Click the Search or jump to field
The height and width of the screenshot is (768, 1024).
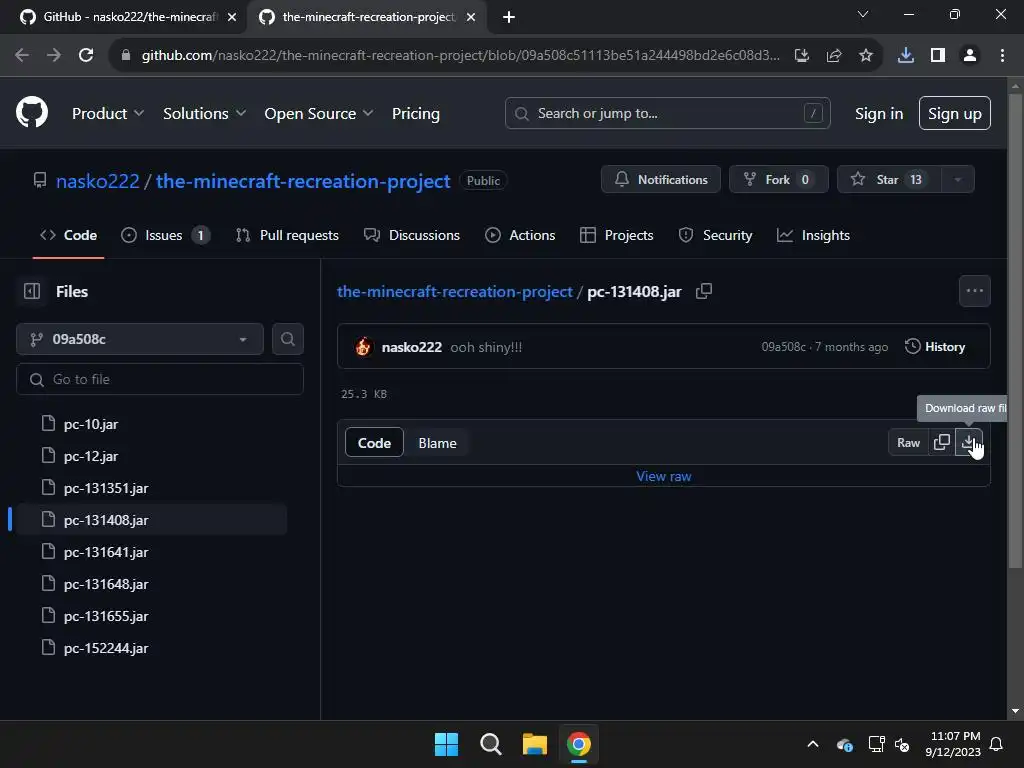[667, 113]
